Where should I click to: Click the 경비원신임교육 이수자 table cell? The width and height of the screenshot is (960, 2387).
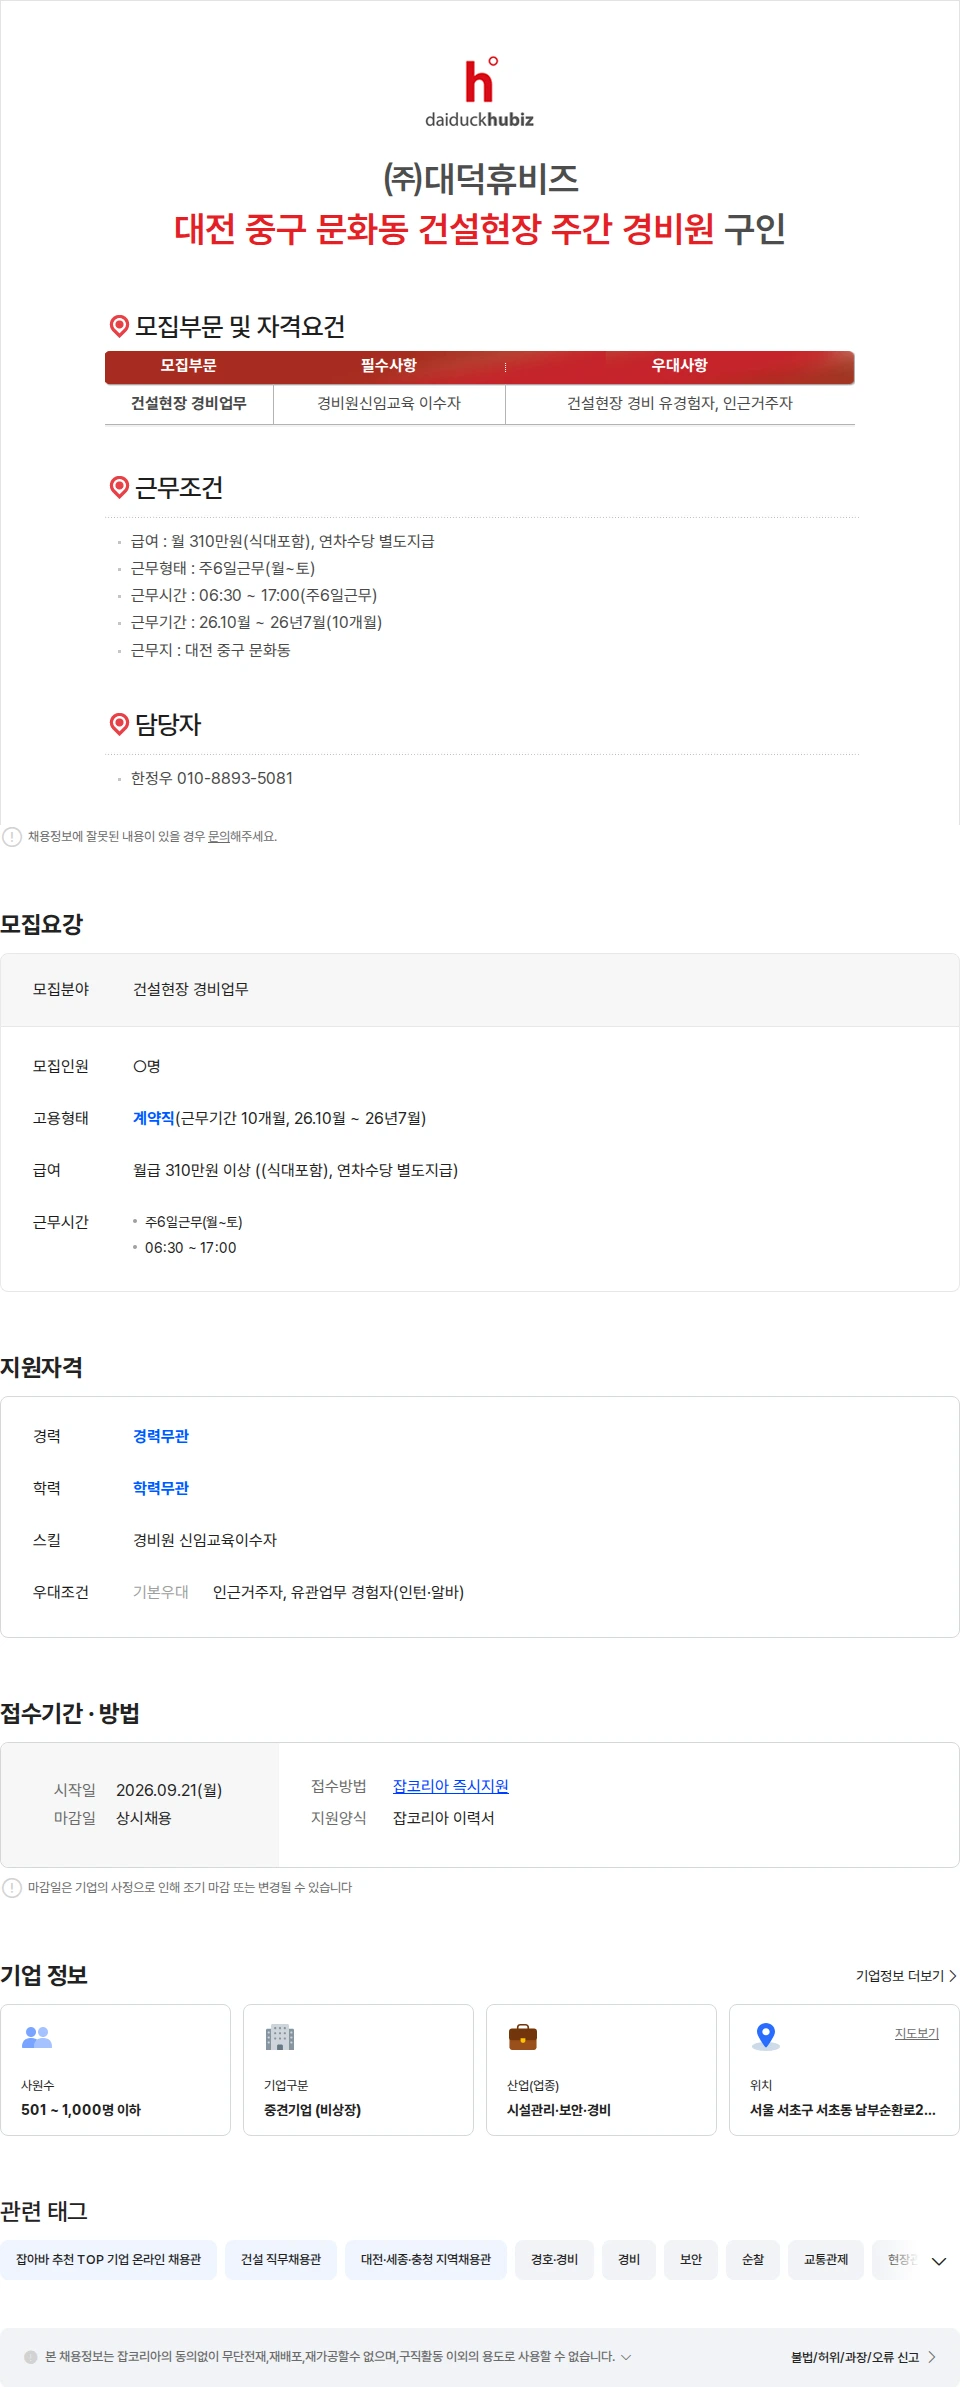click(x=389, y=404)
